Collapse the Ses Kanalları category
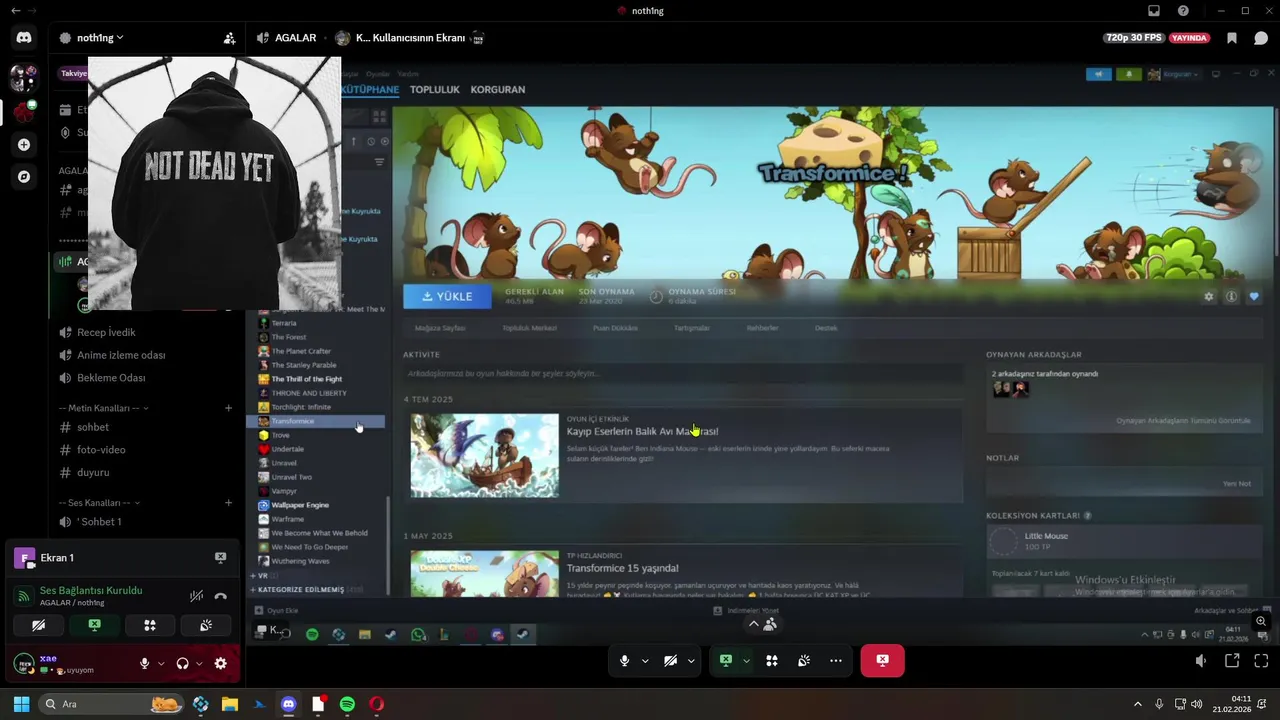The width and height of the screenshot is (1280, 720). tap(100, 503)
